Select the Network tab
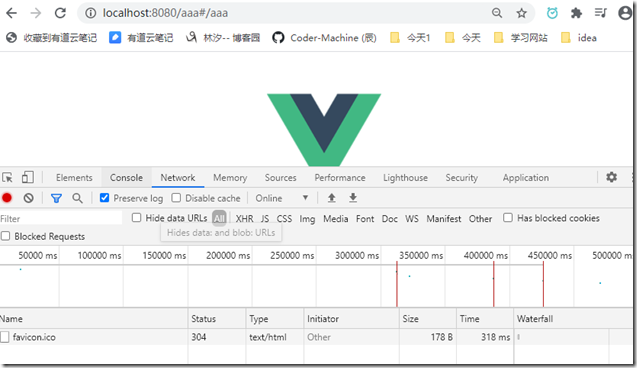 [x=178, y=178]
